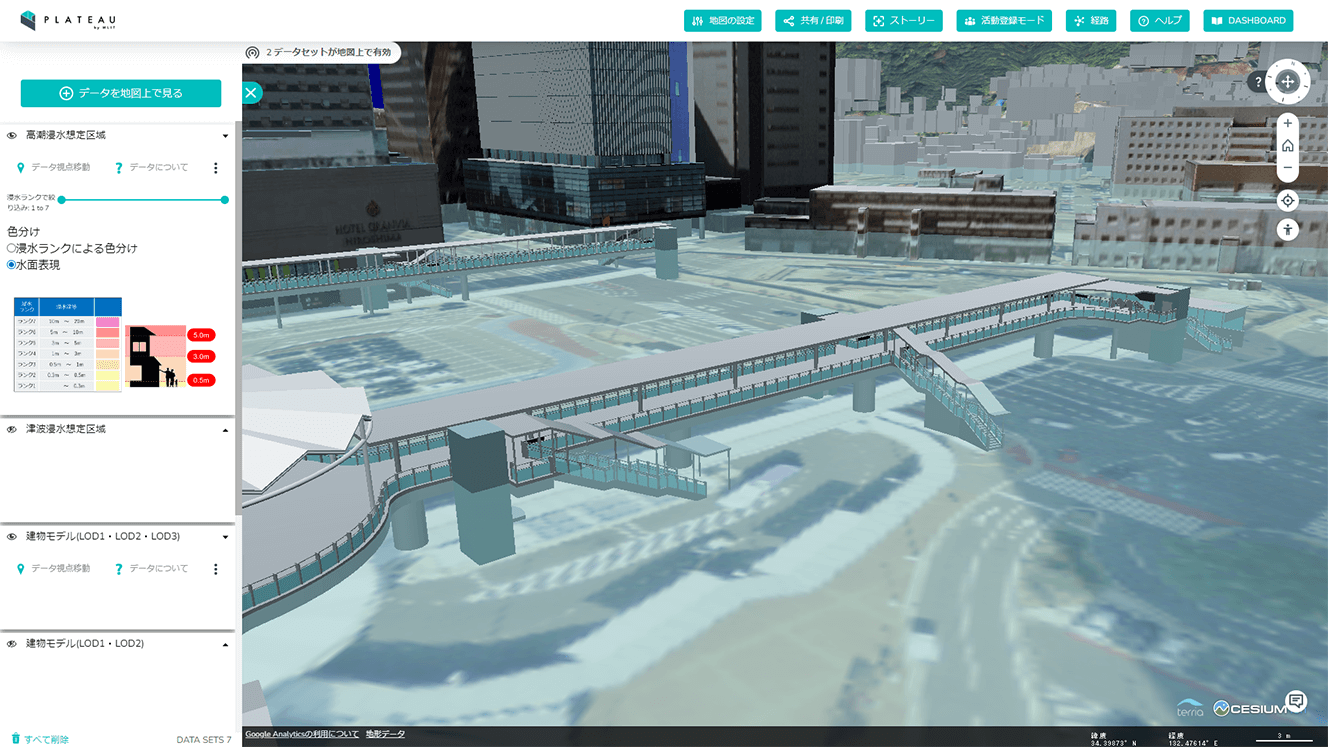
Task: Click the 高潮浸水想定区域 layer title
Action: tap(66, 135)
